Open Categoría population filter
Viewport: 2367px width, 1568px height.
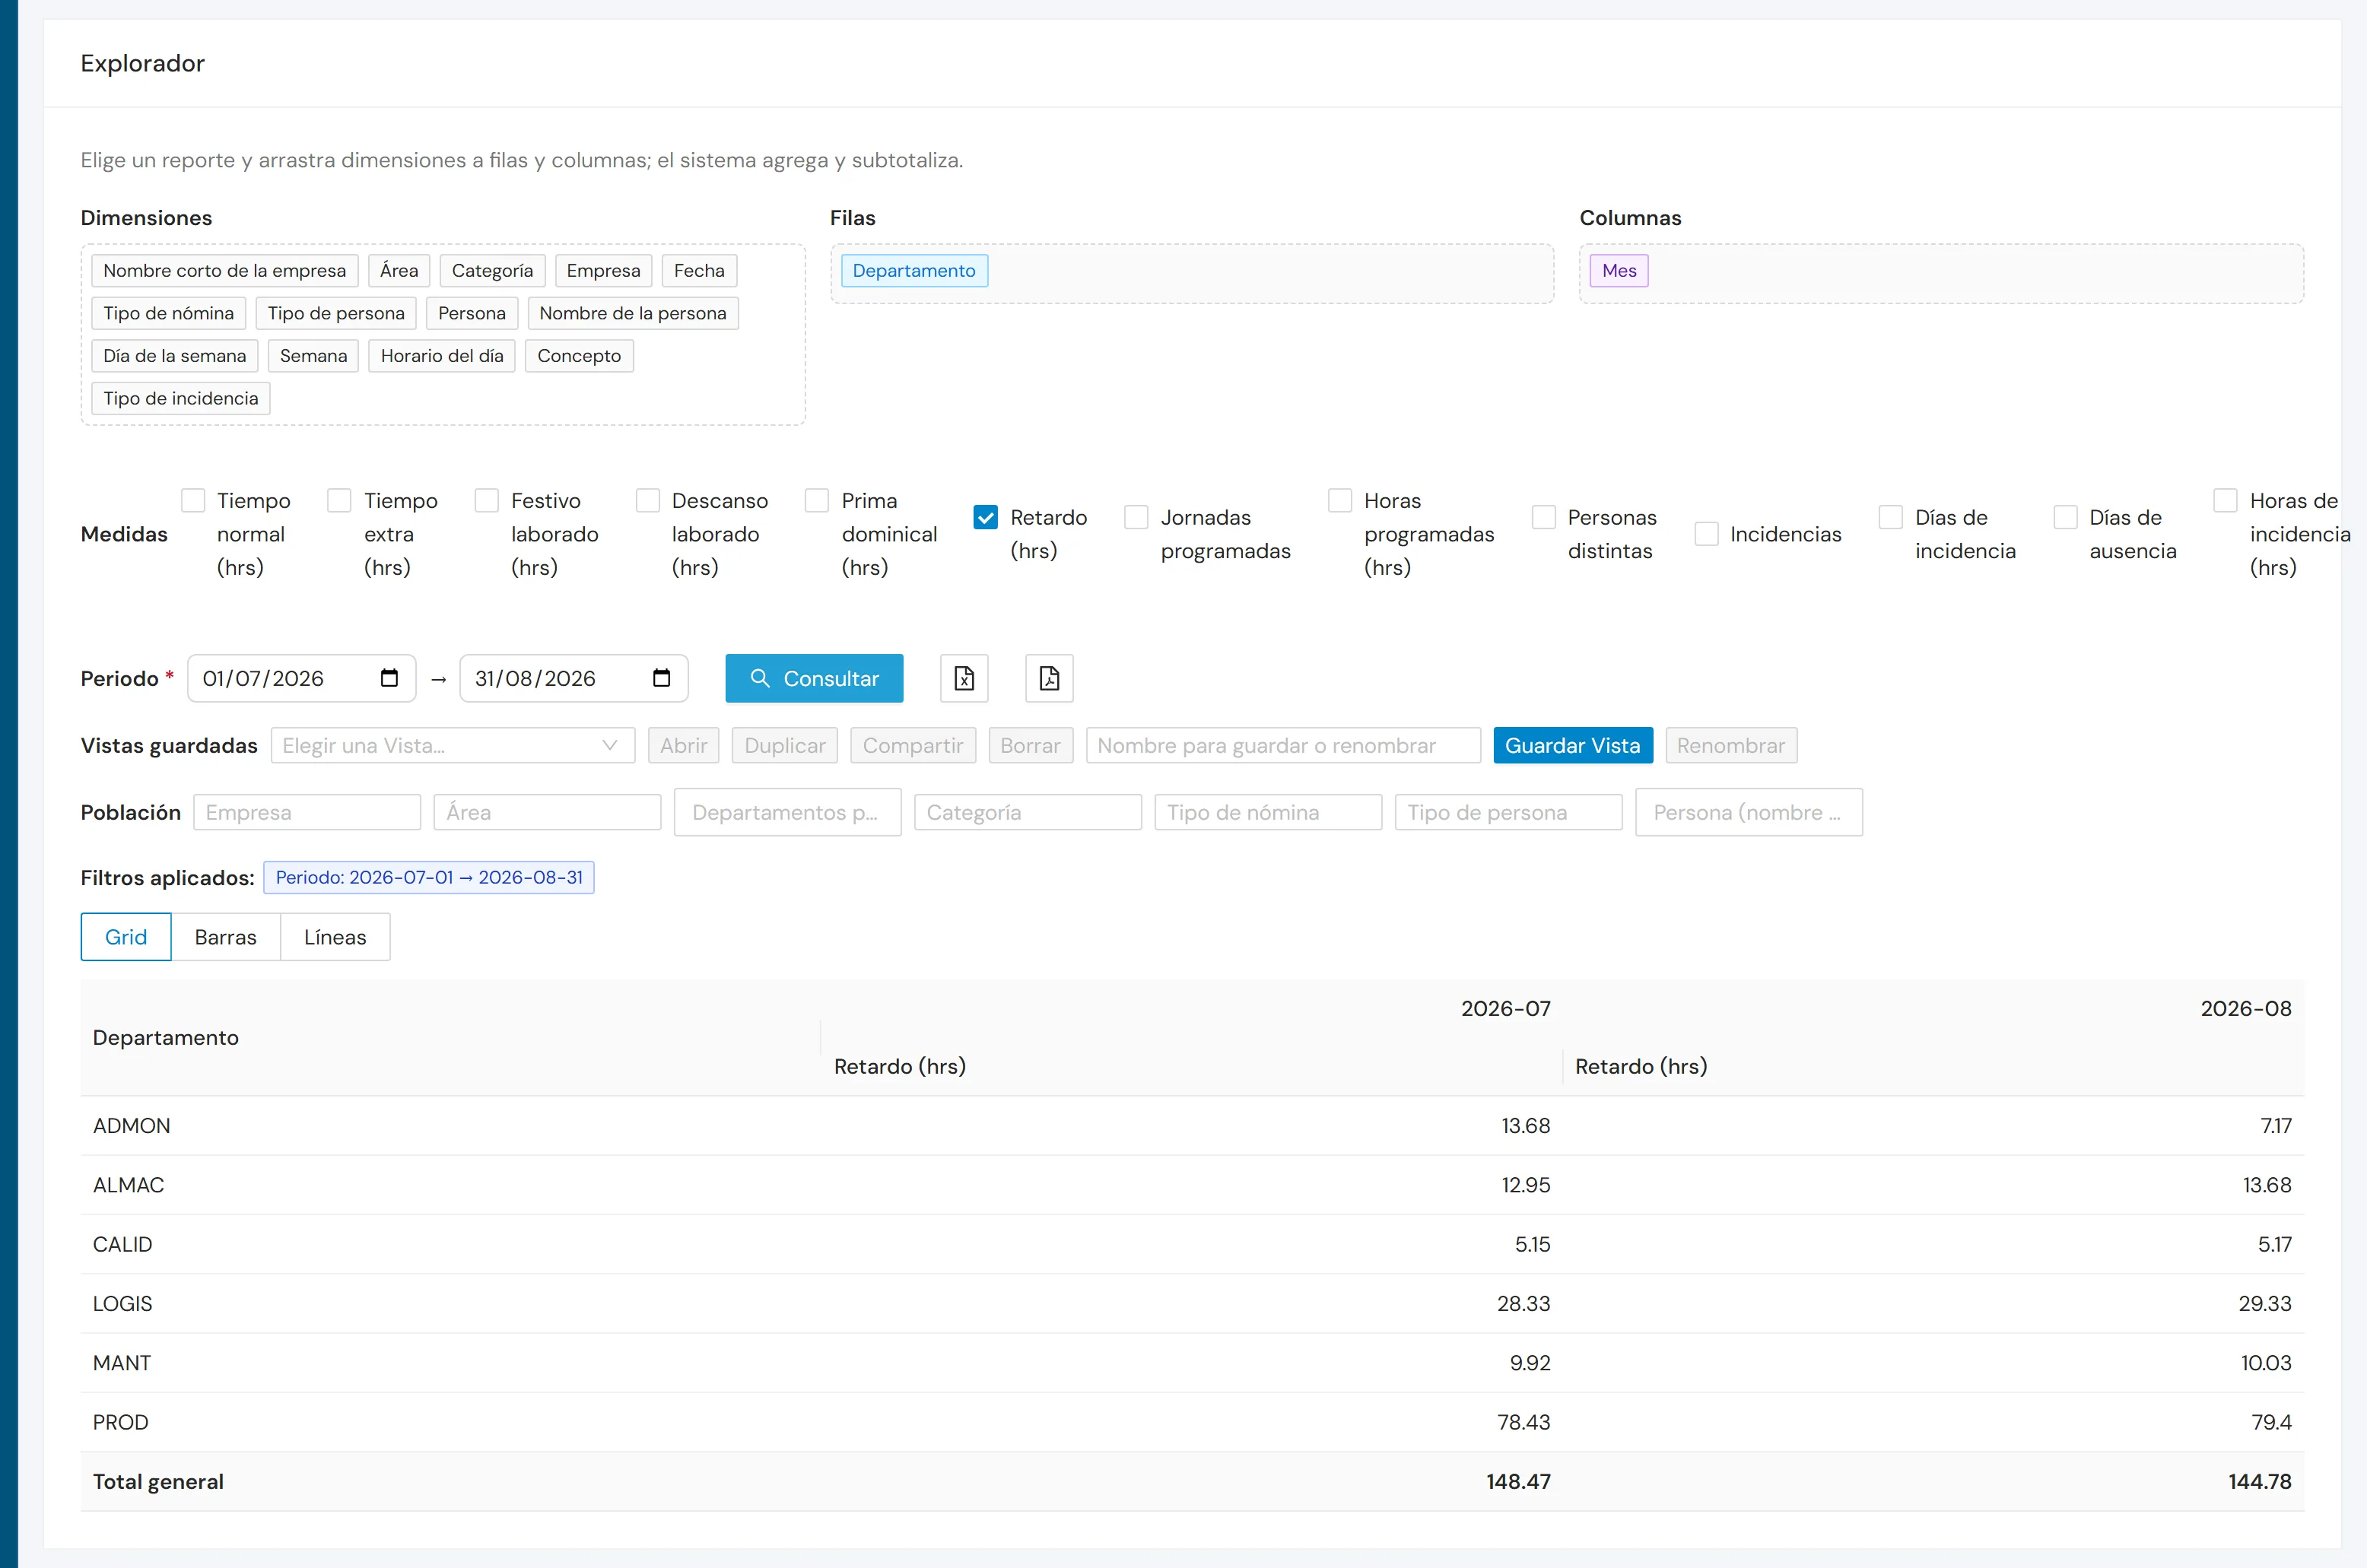[1028, 812]
